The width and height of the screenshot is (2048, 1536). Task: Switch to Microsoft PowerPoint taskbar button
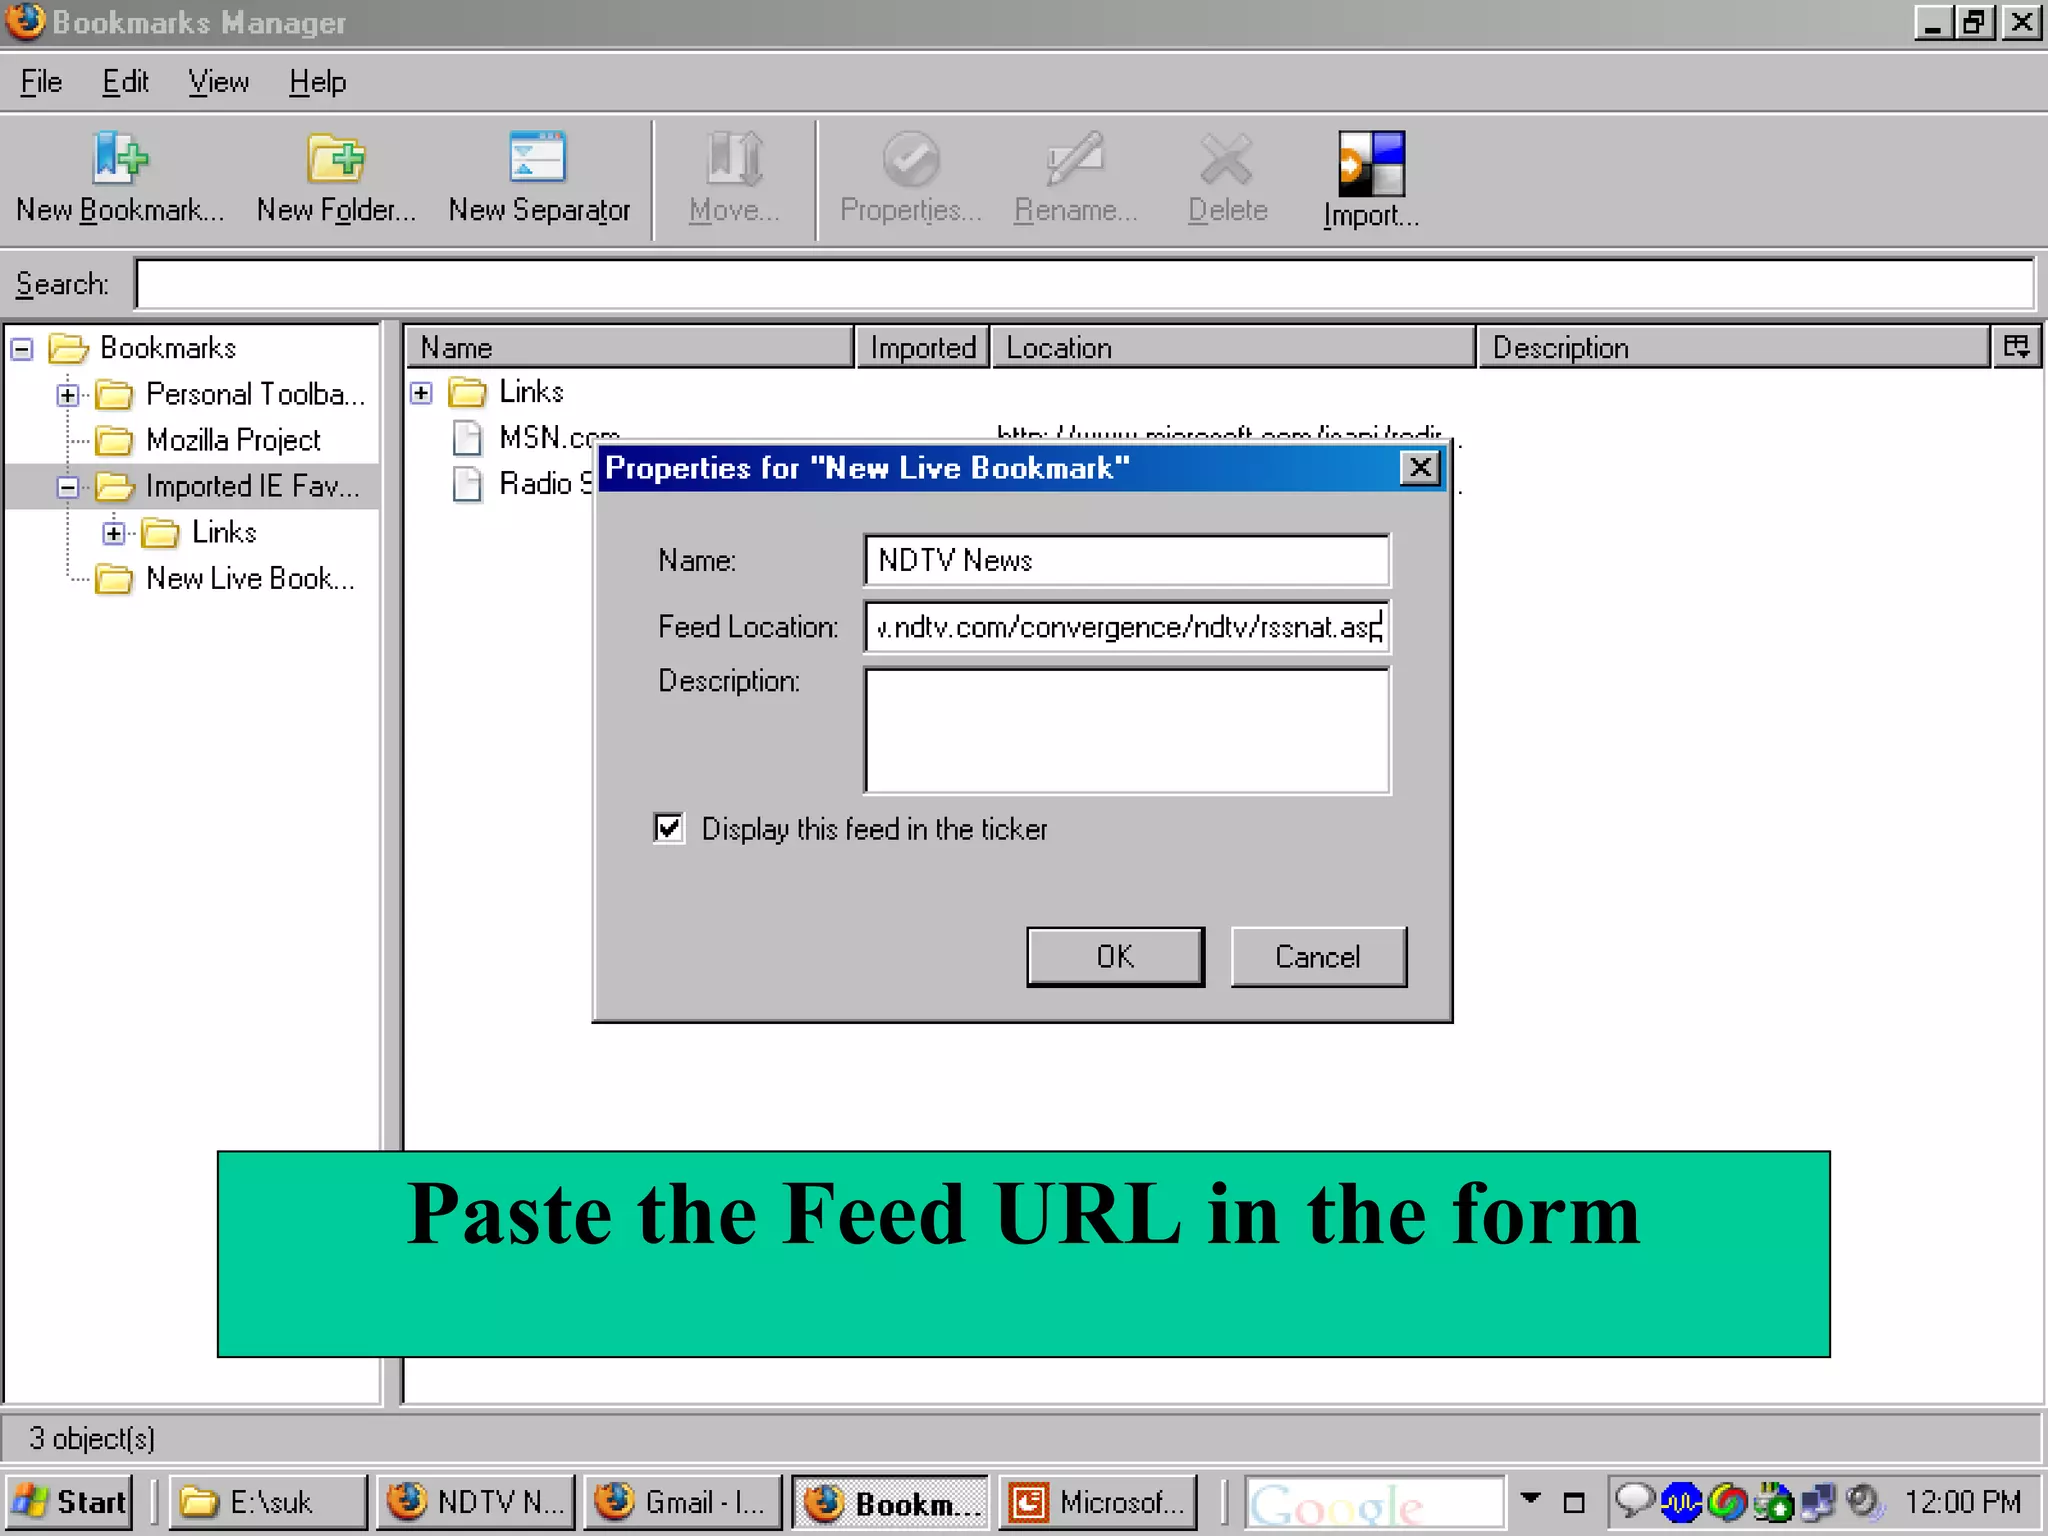1098,1501
